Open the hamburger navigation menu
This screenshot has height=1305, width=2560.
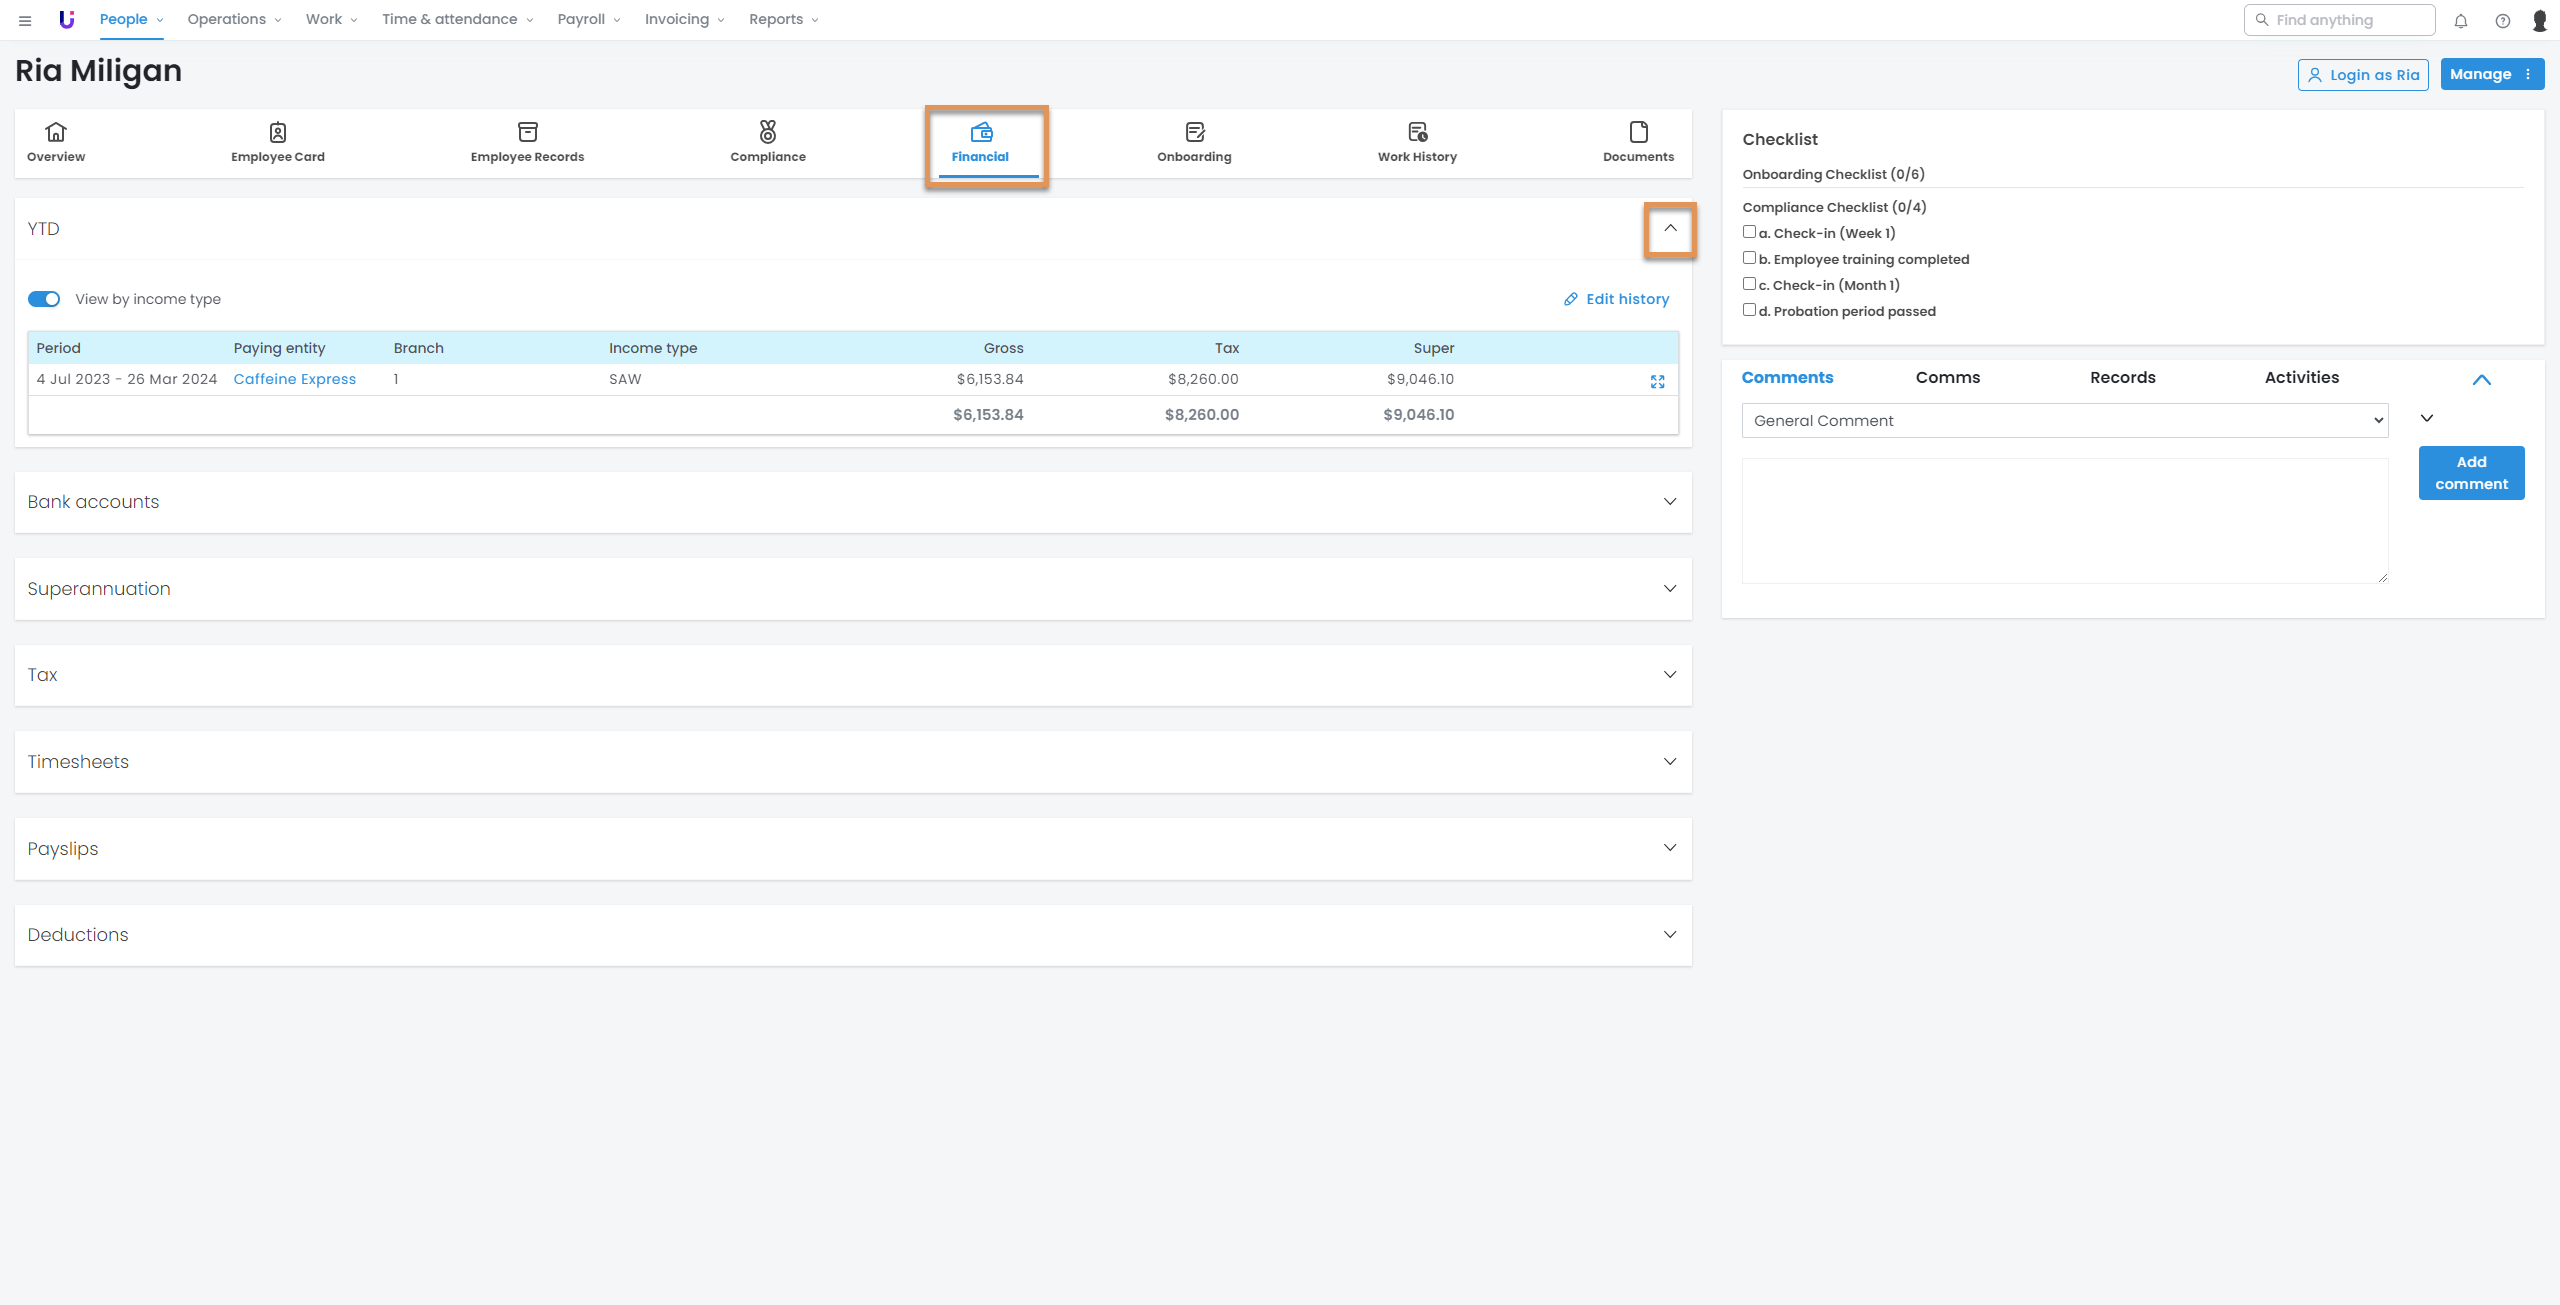coord(25,20)
